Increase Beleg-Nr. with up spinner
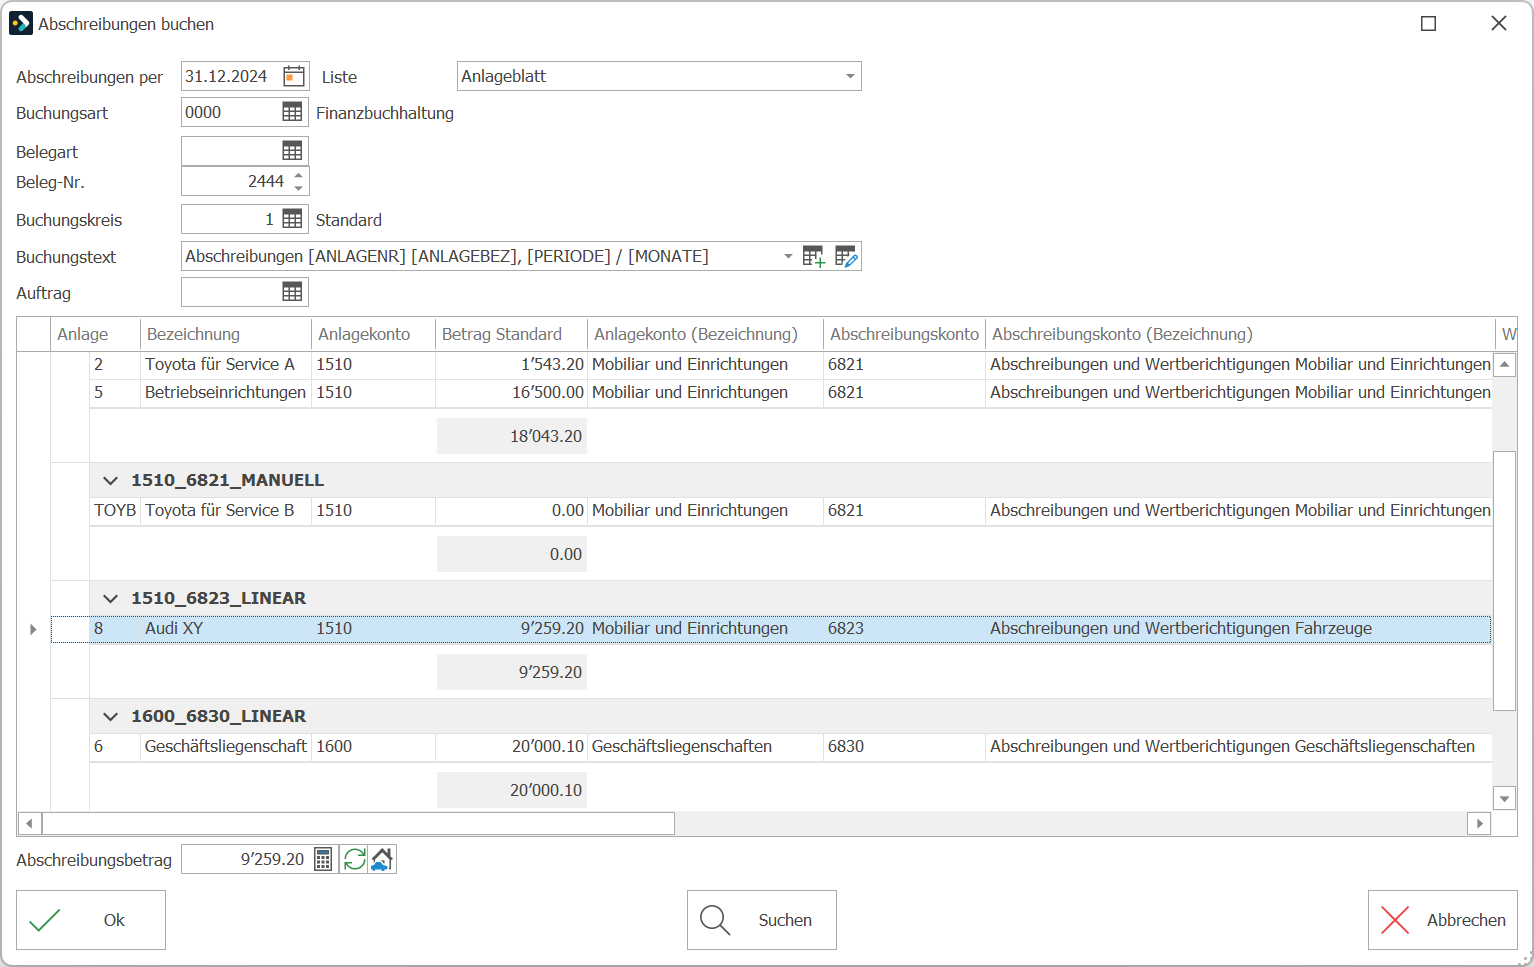 click(298, 175)
